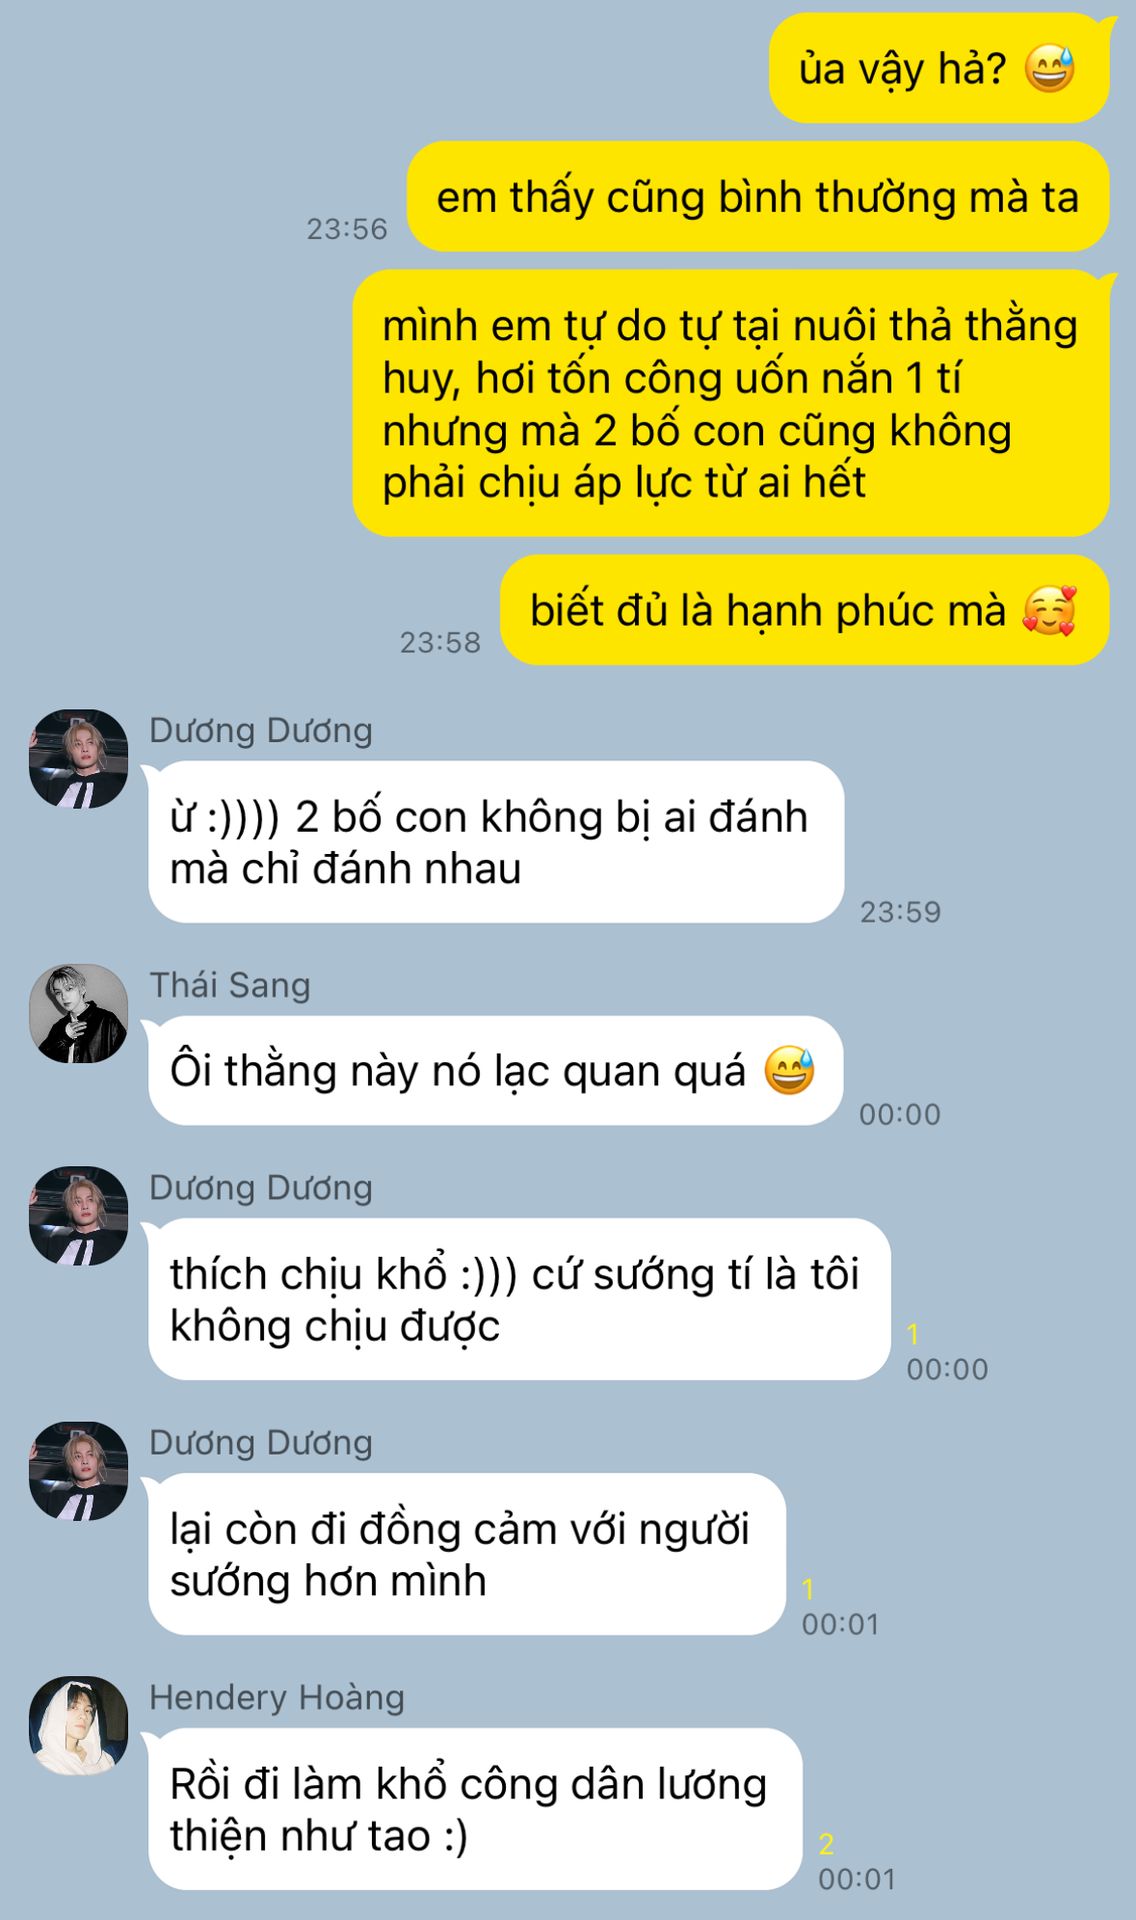1136x1920 pixels.
Task: Tap the sweat-smile emoji in 'ủa vậy hả?'
Action: [x=1049, y=68]
